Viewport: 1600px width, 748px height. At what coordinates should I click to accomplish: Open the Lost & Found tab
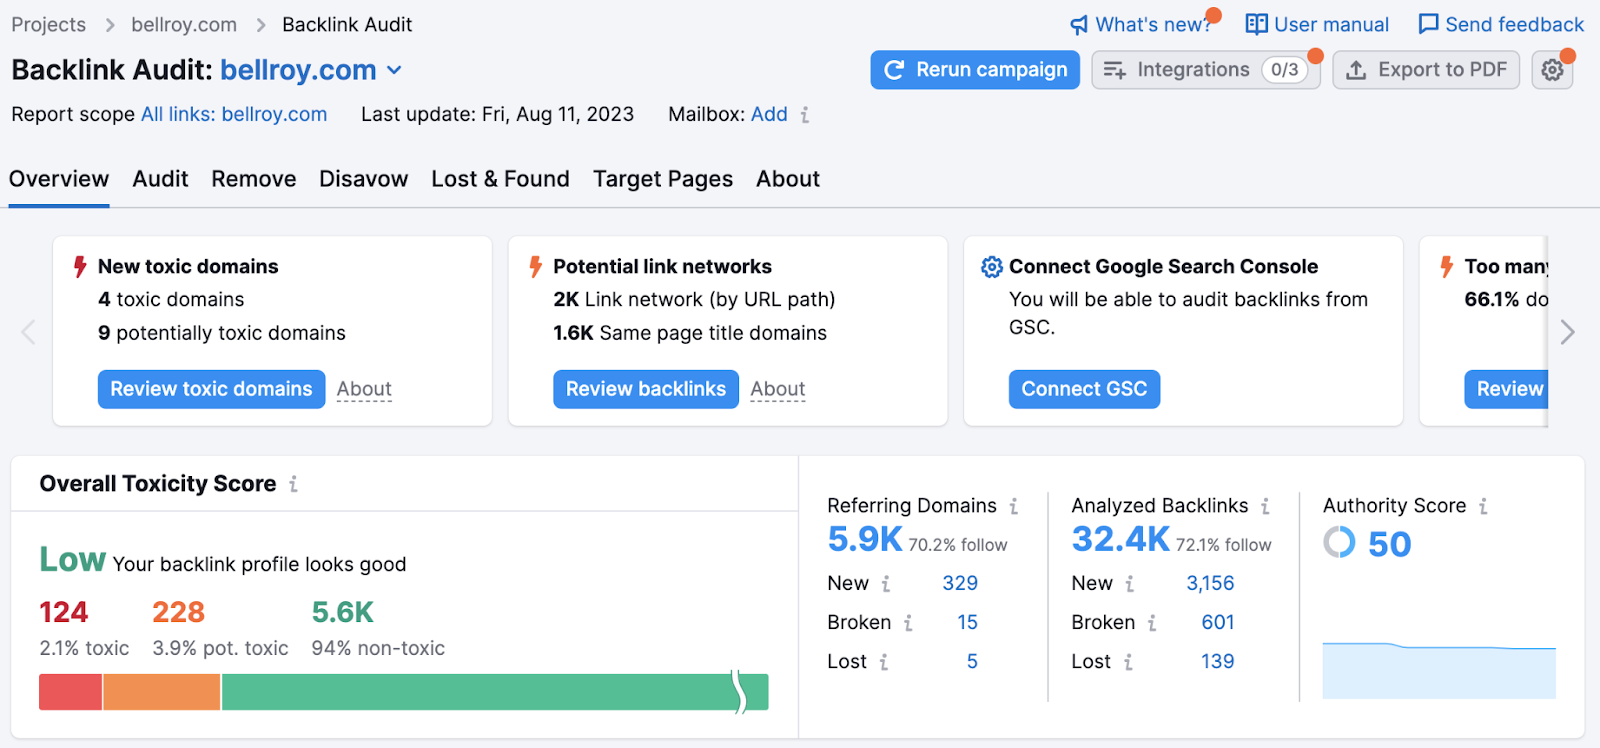pyautogui.click(x=500, y=179)
